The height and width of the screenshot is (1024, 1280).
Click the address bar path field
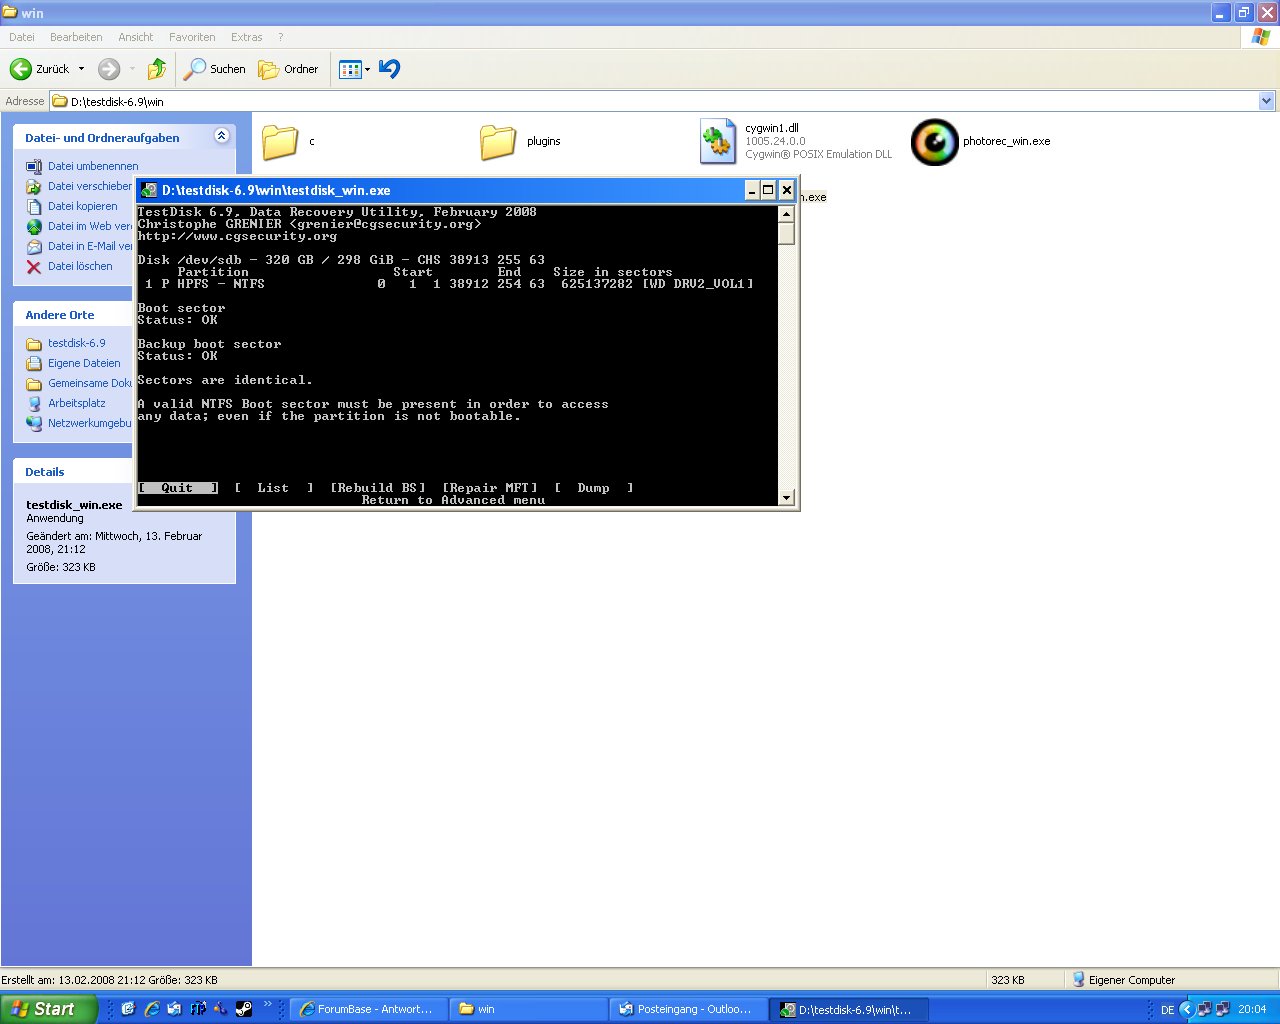pyautogui.click(x=654, y=101)
